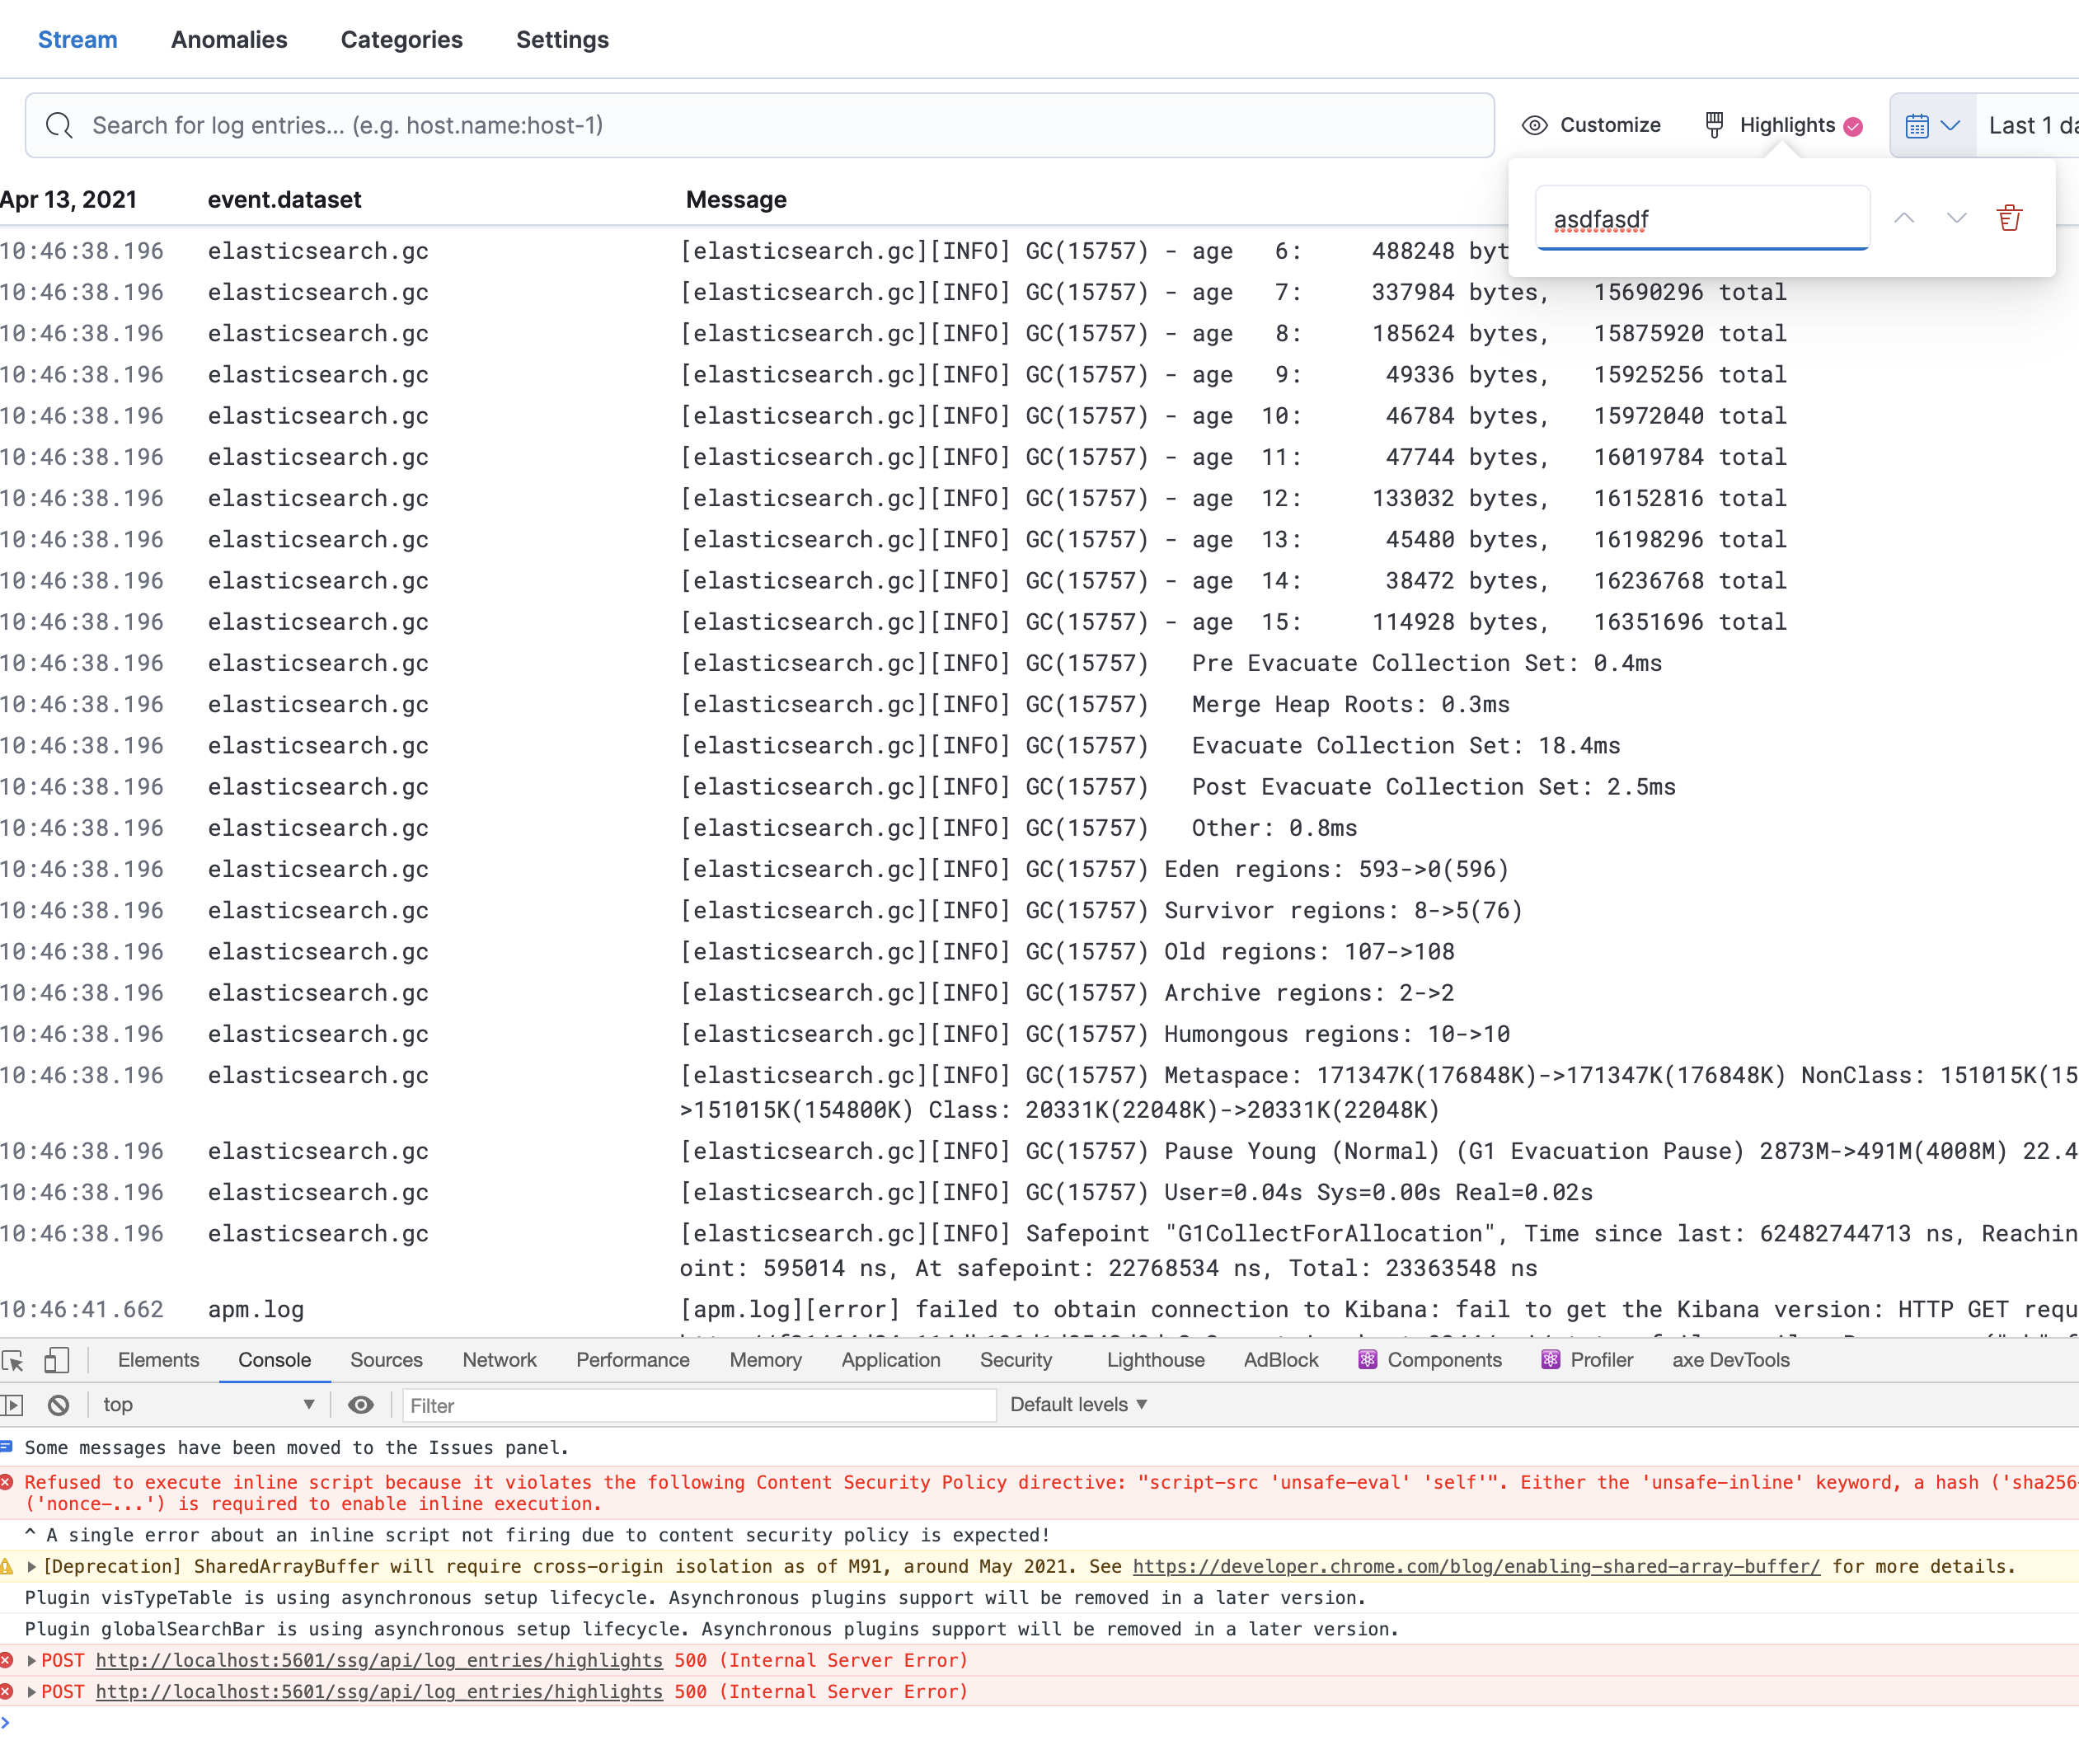
Task: Click the console Filter input
Action: click(x=699, y=1405)
